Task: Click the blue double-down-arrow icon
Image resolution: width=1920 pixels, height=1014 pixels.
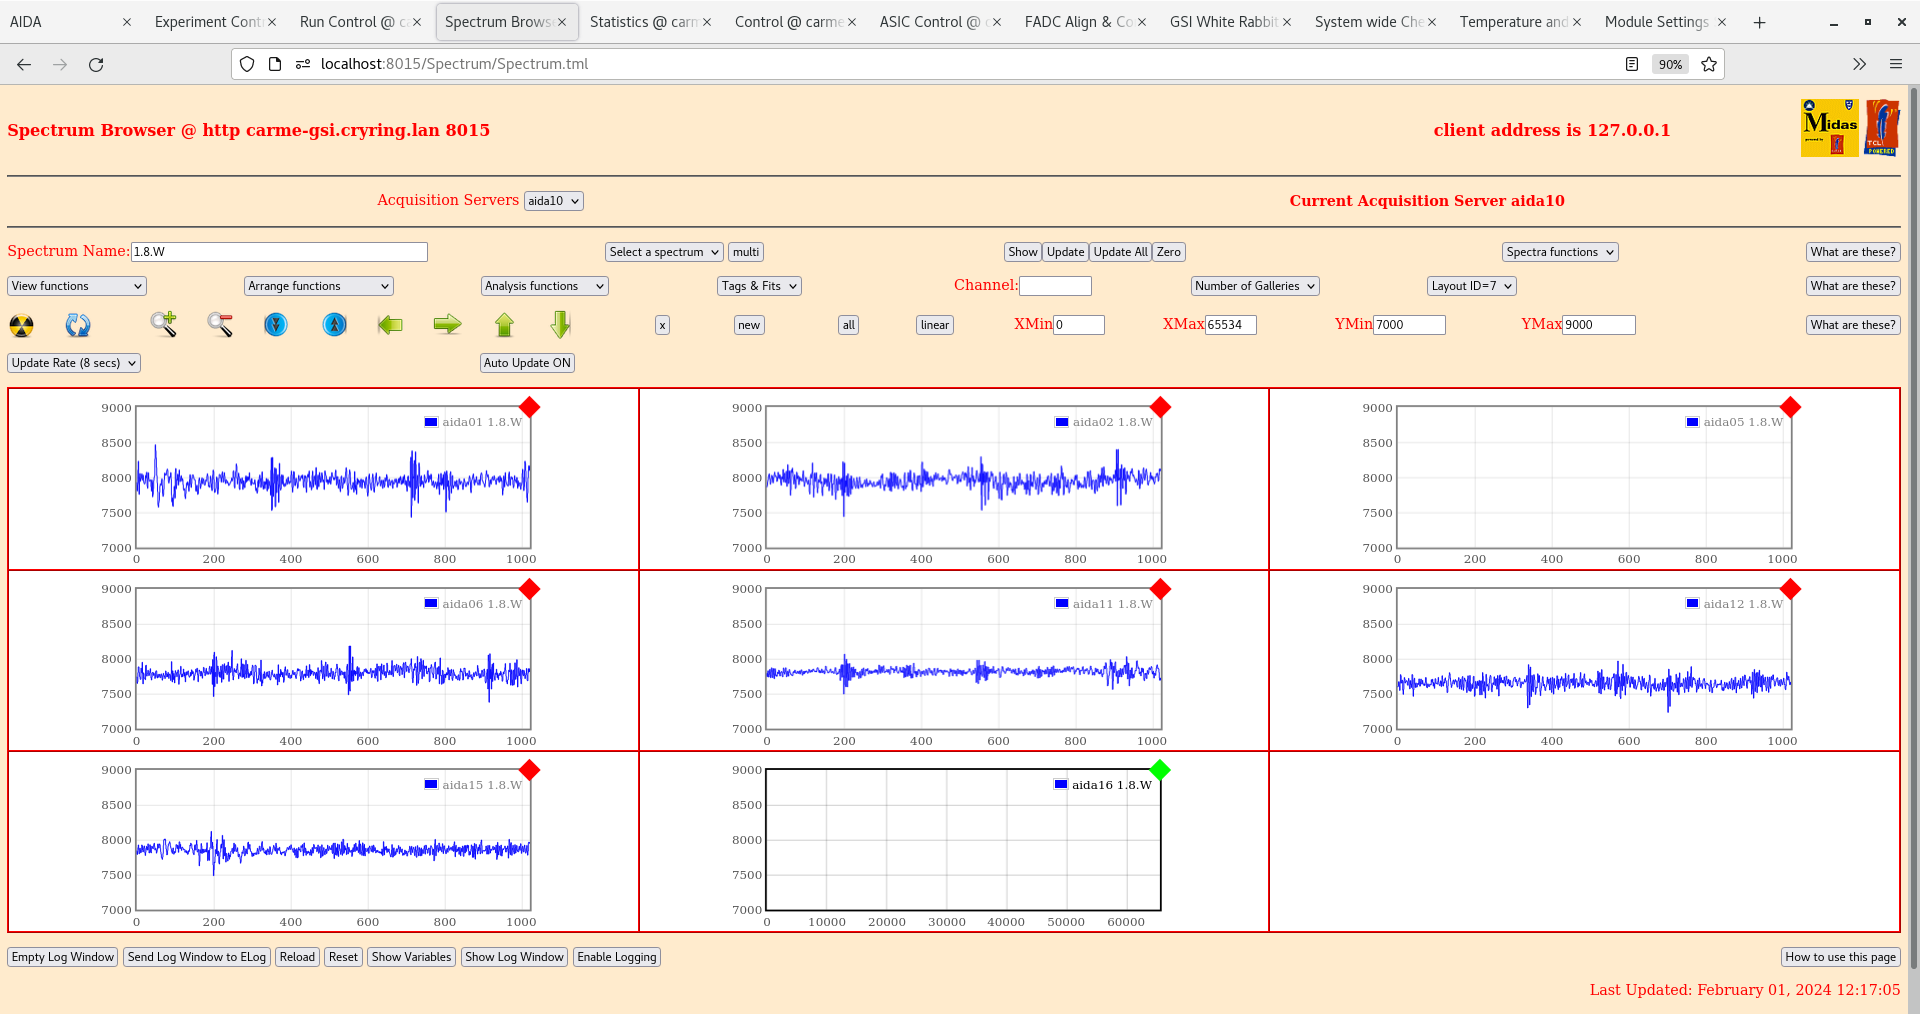Action: [x=276, y=325]
